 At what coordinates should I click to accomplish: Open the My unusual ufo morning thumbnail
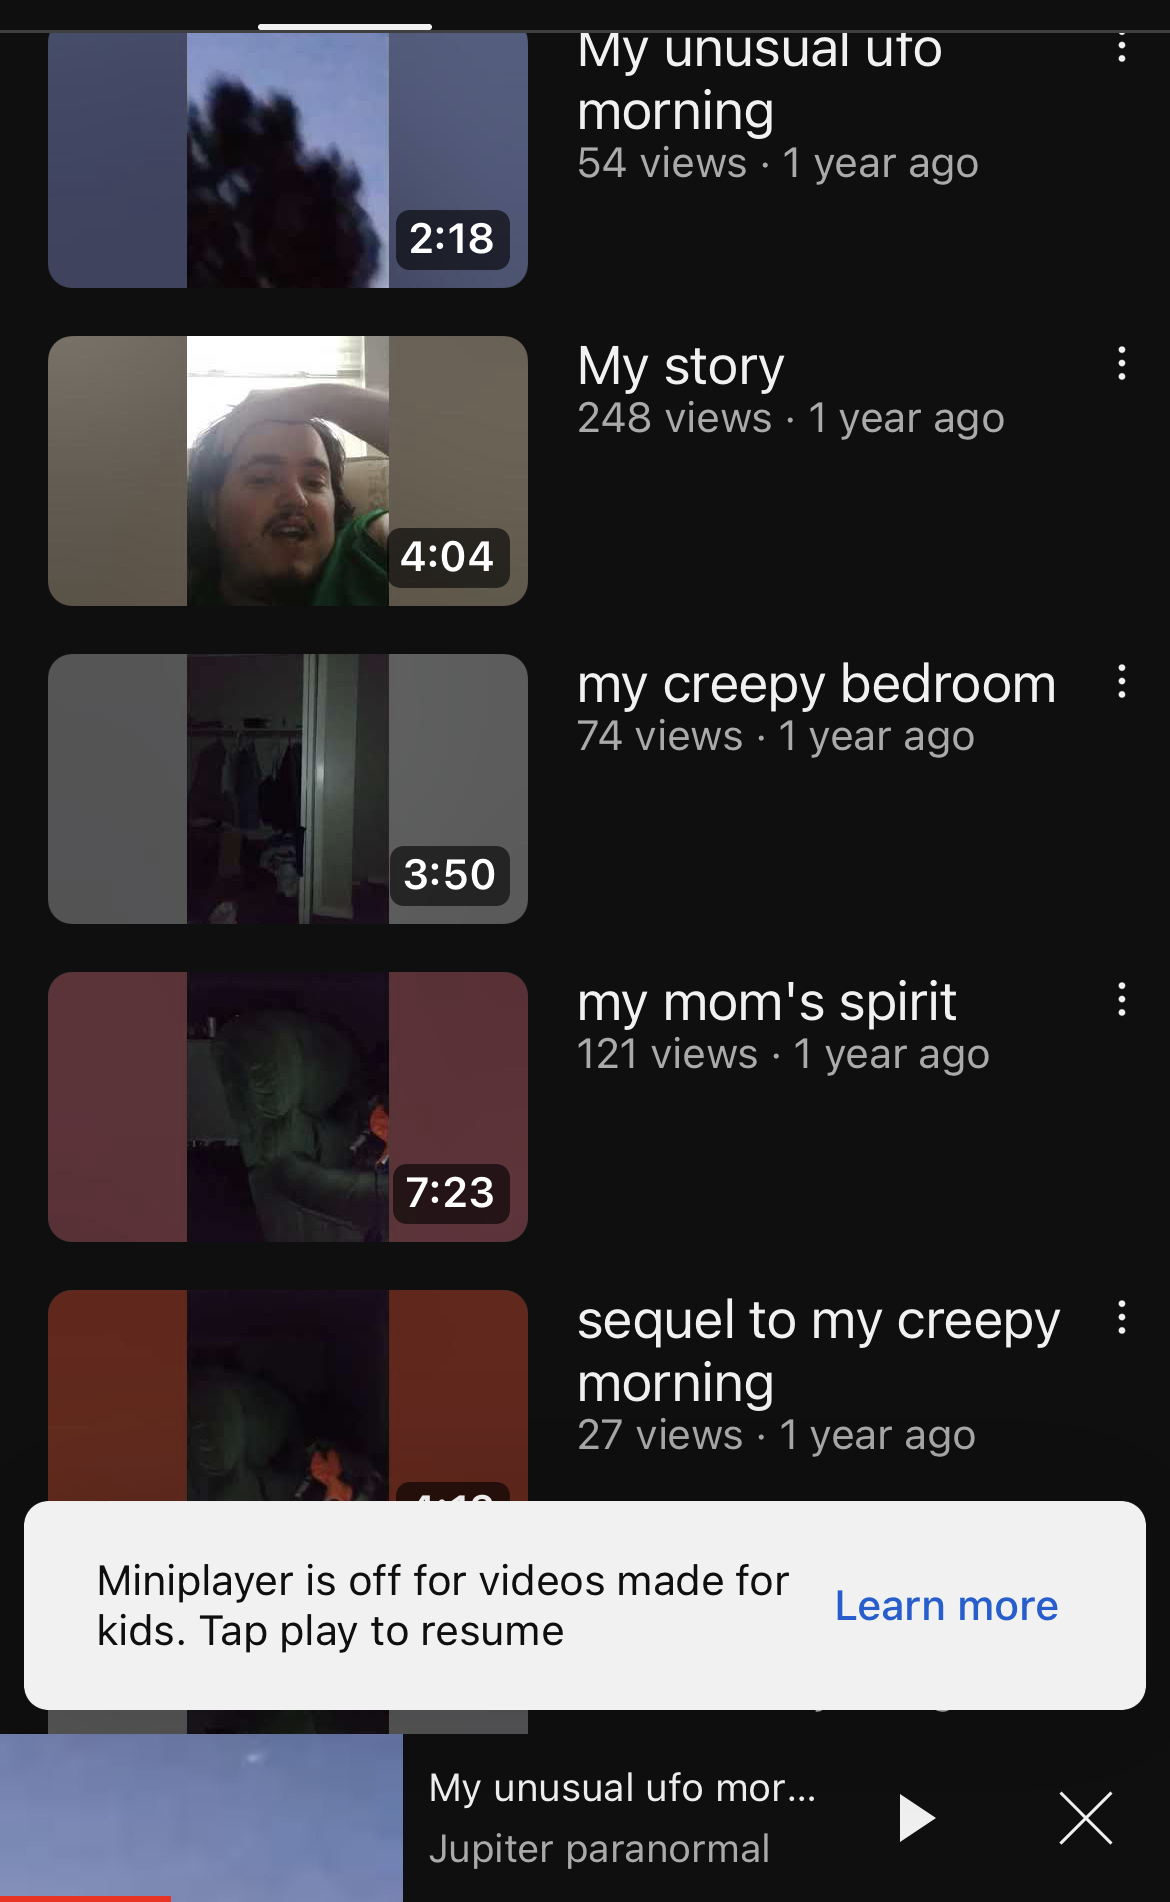click(288, 160)
